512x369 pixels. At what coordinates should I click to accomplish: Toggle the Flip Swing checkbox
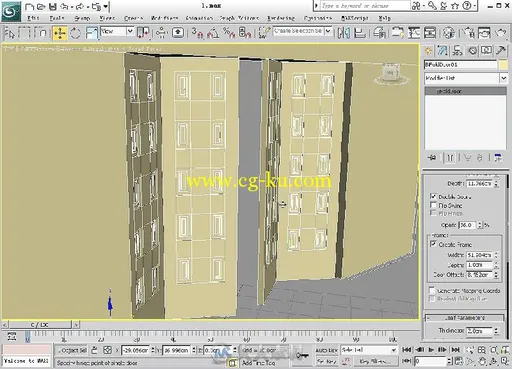tap(433, 205)
